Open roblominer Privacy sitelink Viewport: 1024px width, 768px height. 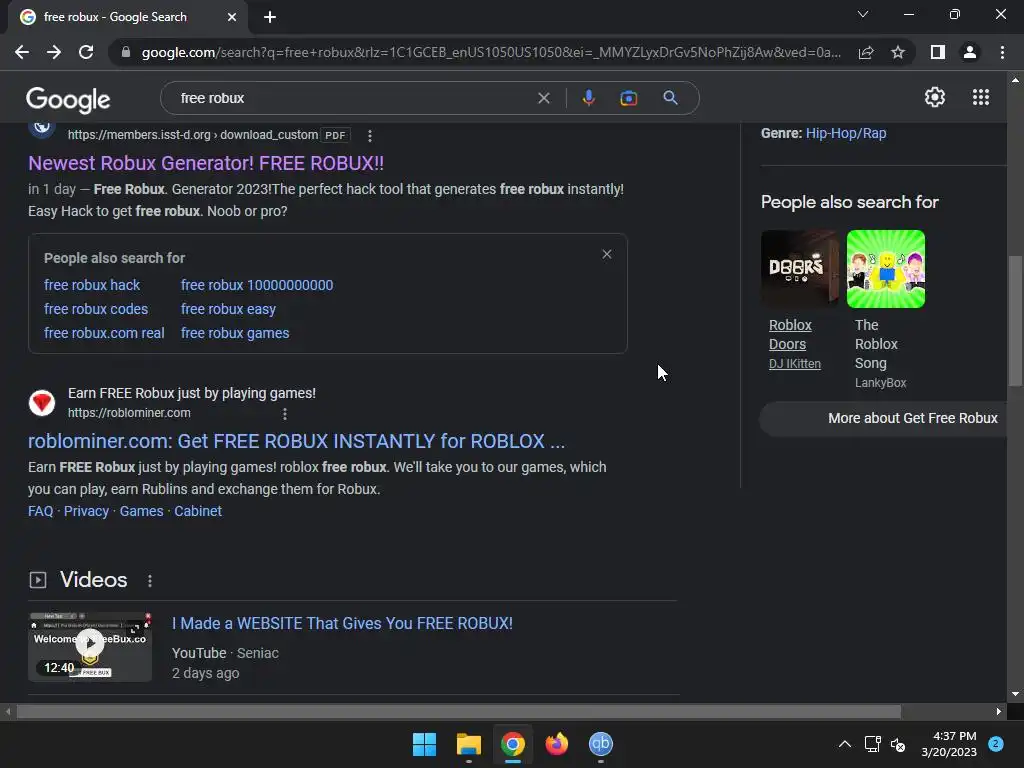coord(86,511)
